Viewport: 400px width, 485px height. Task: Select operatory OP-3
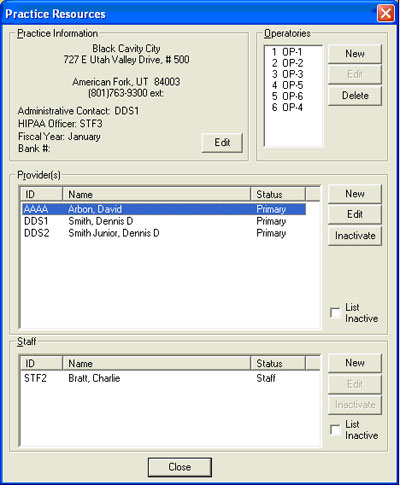(287, 74)
